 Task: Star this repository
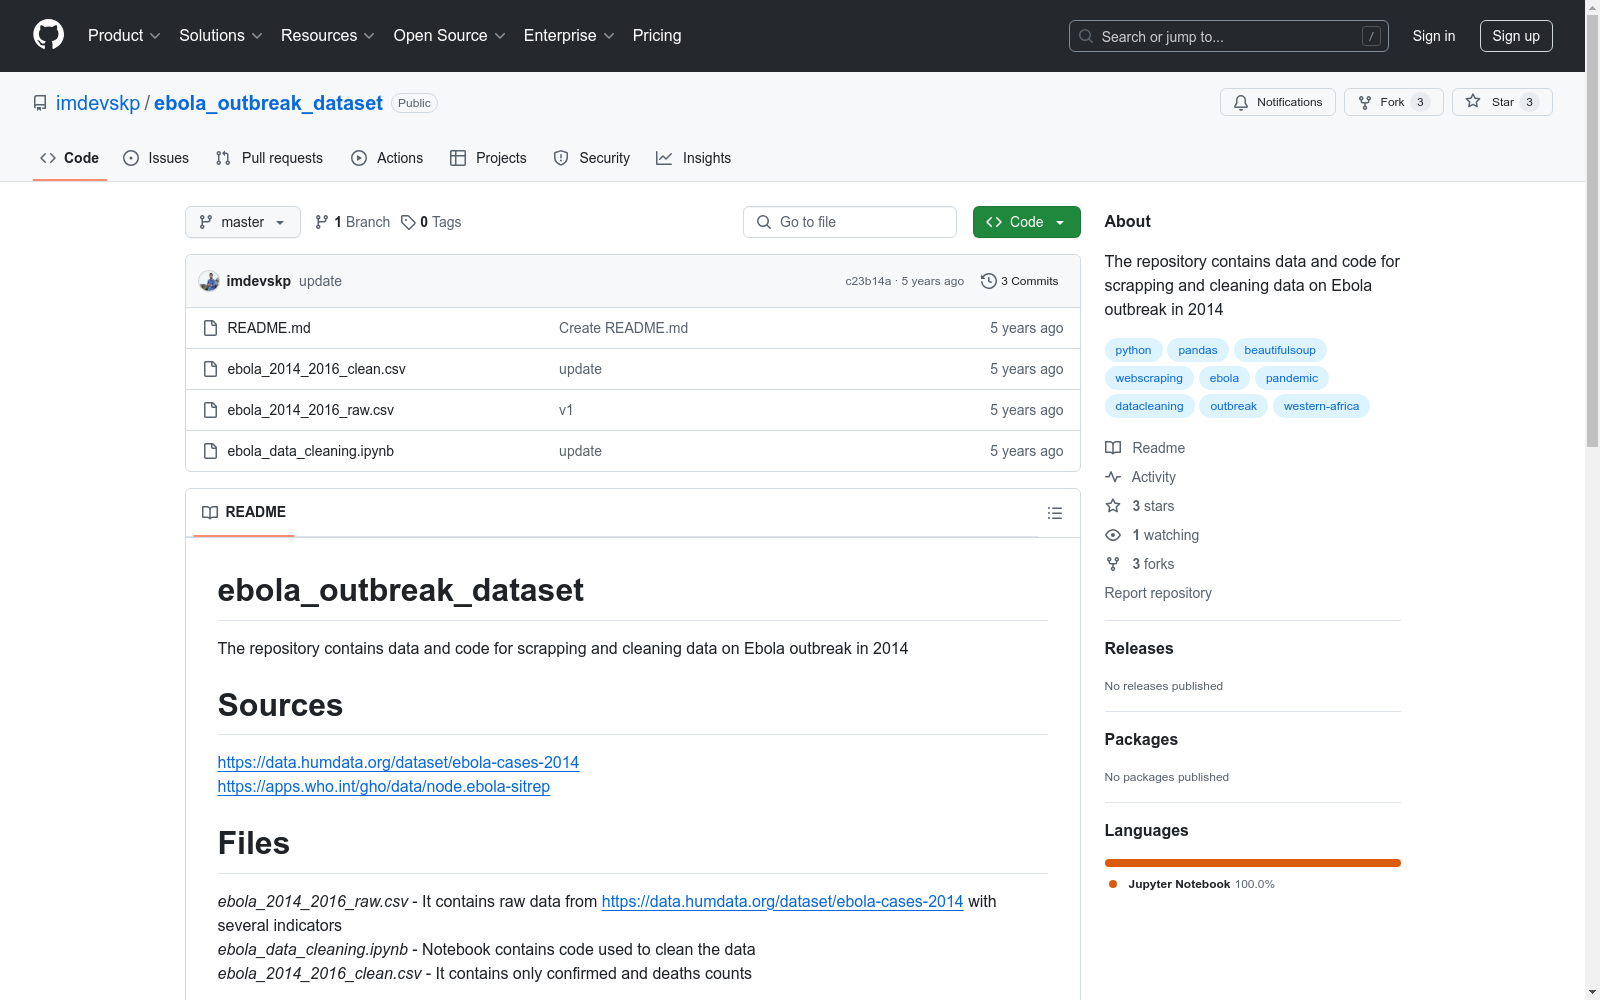tap(1502, 102)
